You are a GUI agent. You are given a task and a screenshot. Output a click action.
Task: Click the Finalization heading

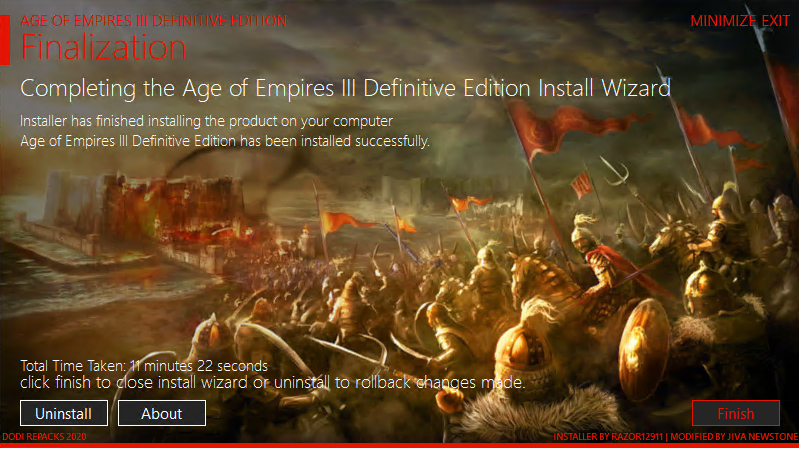pyautogui.click(x=103, y=47)
